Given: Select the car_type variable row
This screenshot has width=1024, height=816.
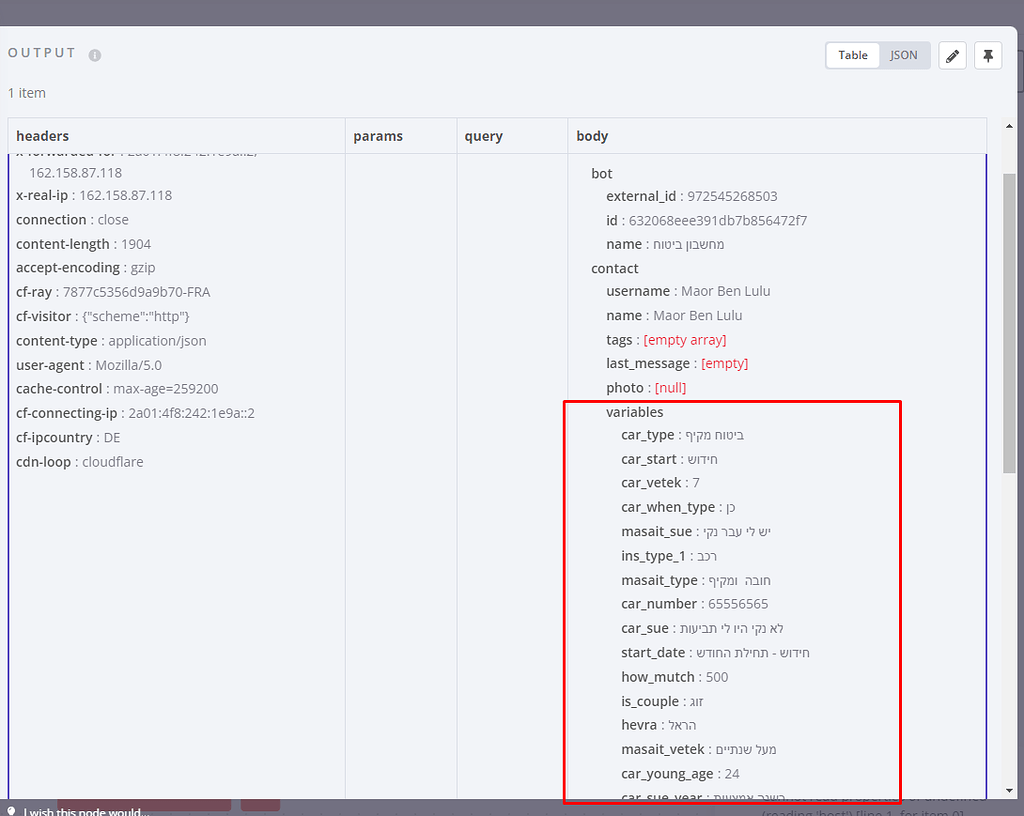Looking at the screenshot, I should [680, 434].
